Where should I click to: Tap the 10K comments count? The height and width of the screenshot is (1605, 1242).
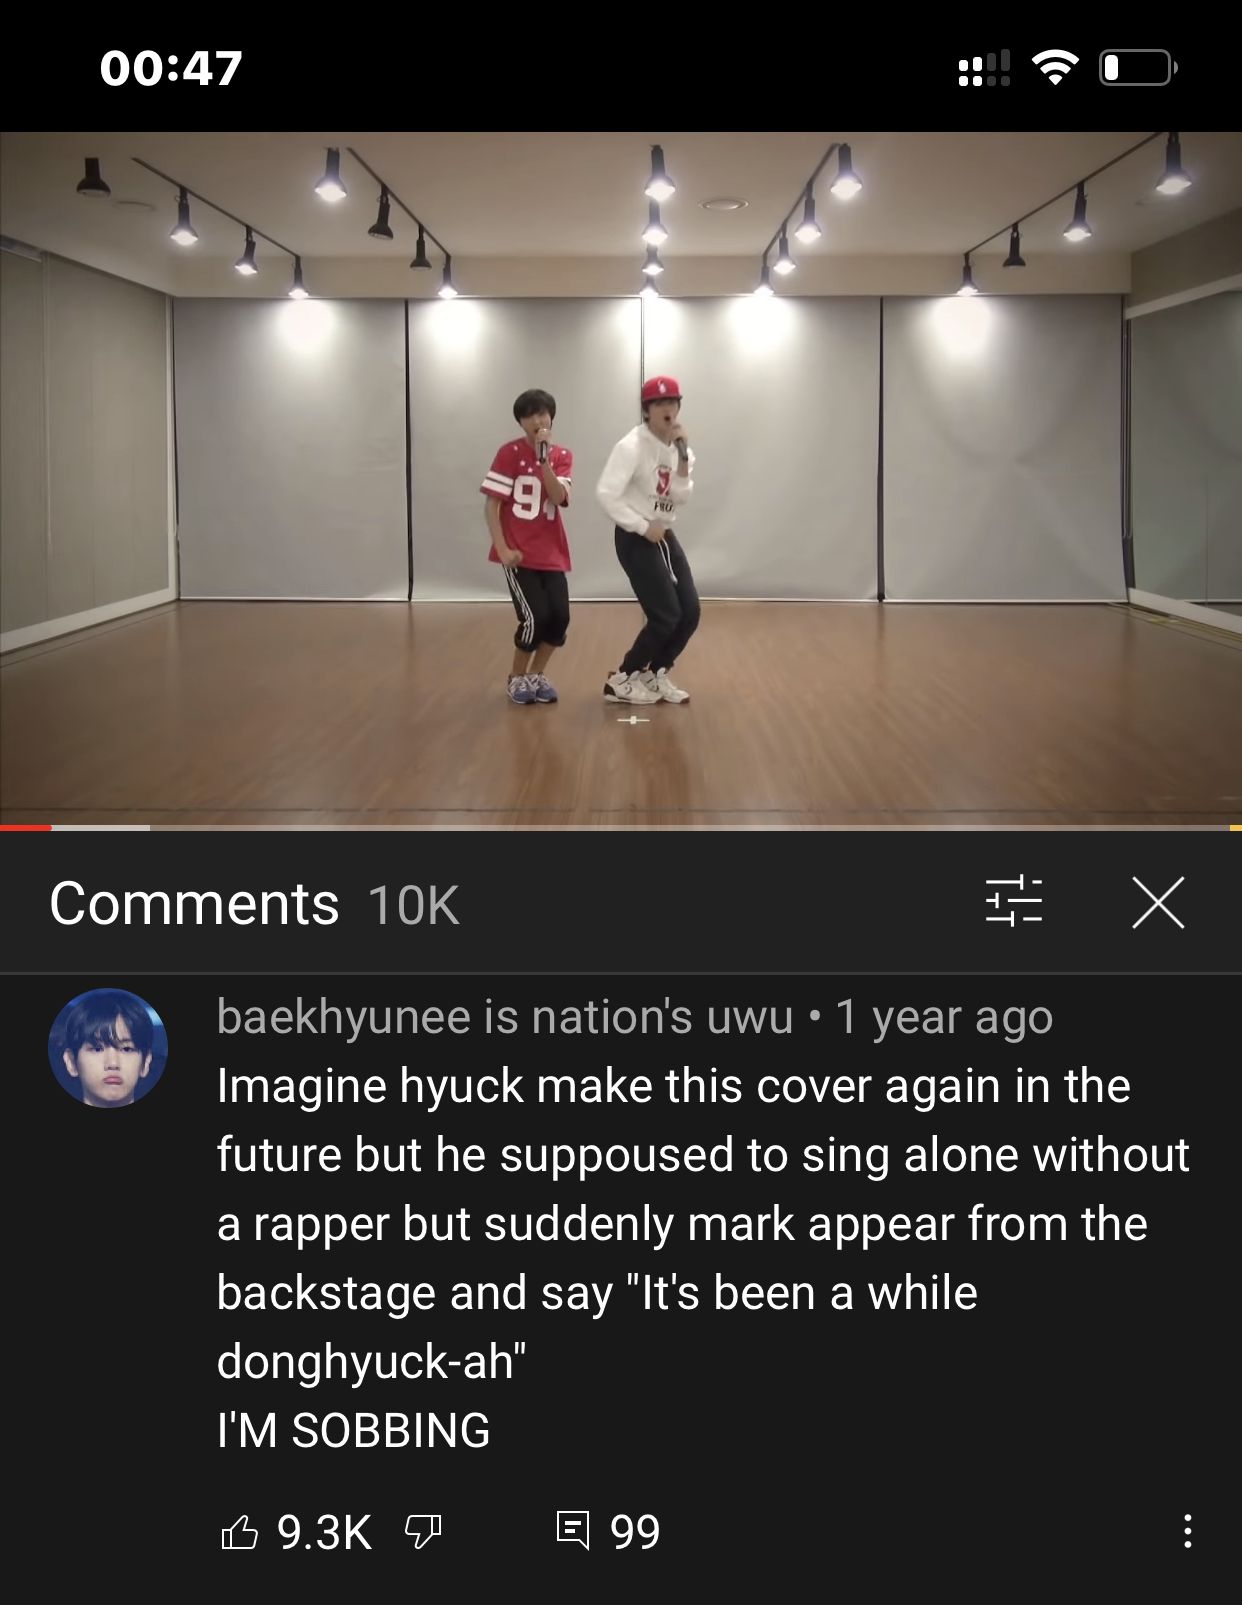[414, 905]
